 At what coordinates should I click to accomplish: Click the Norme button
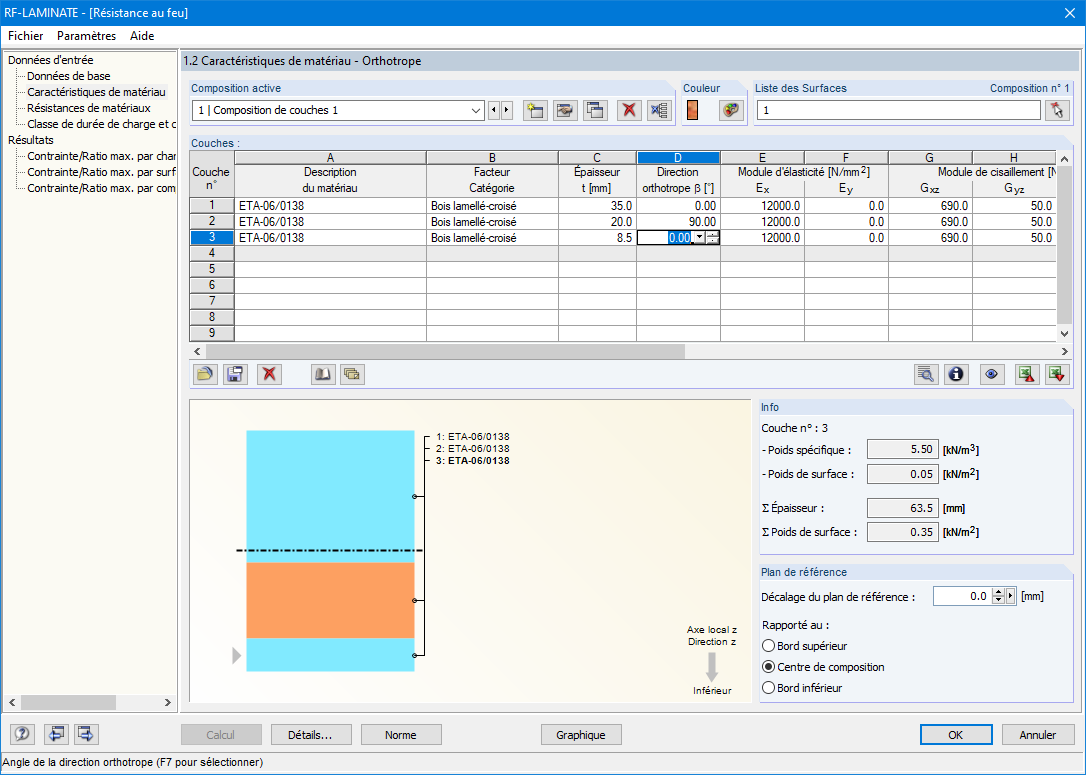(401, 735)
